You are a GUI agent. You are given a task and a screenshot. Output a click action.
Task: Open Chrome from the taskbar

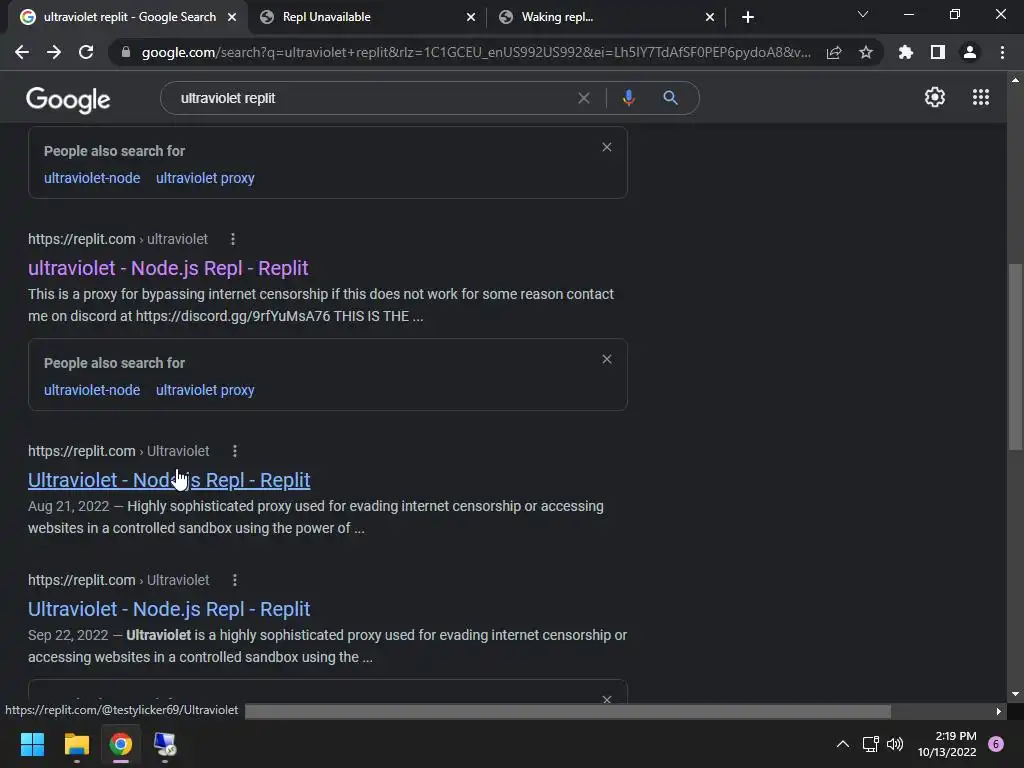pos(121,744)
